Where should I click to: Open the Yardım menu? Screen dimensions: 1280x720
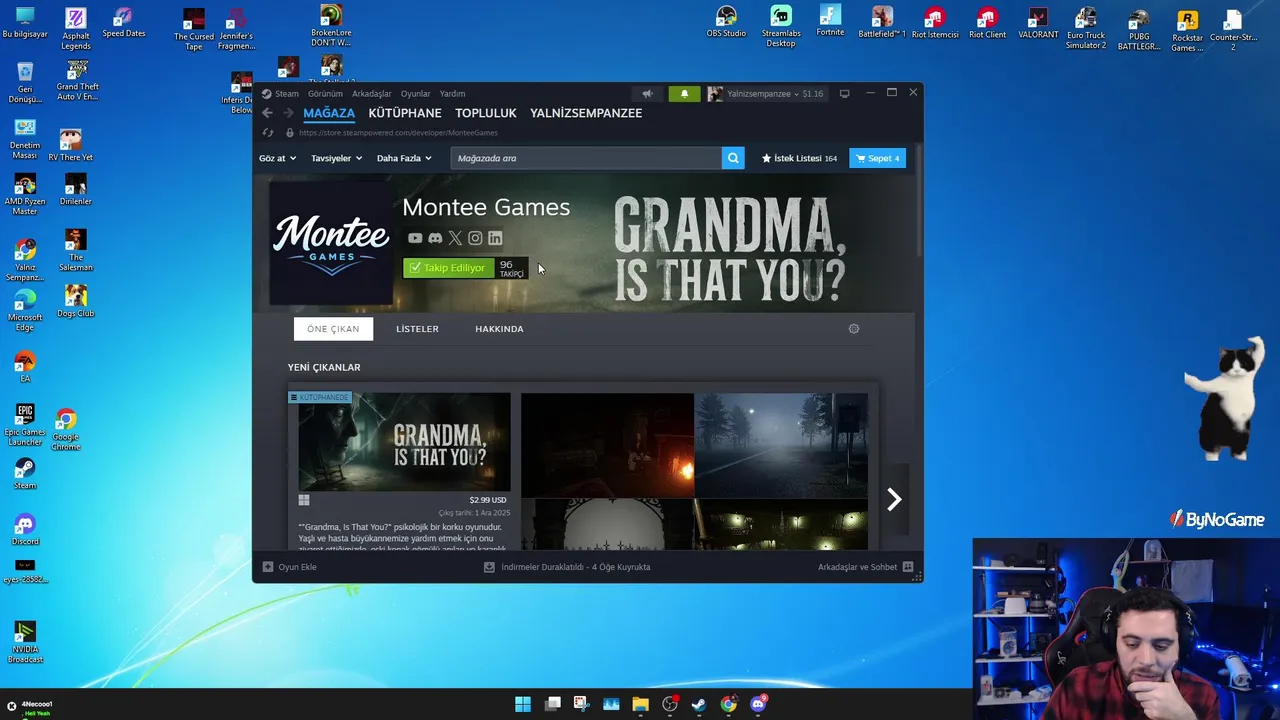point(452,94)
